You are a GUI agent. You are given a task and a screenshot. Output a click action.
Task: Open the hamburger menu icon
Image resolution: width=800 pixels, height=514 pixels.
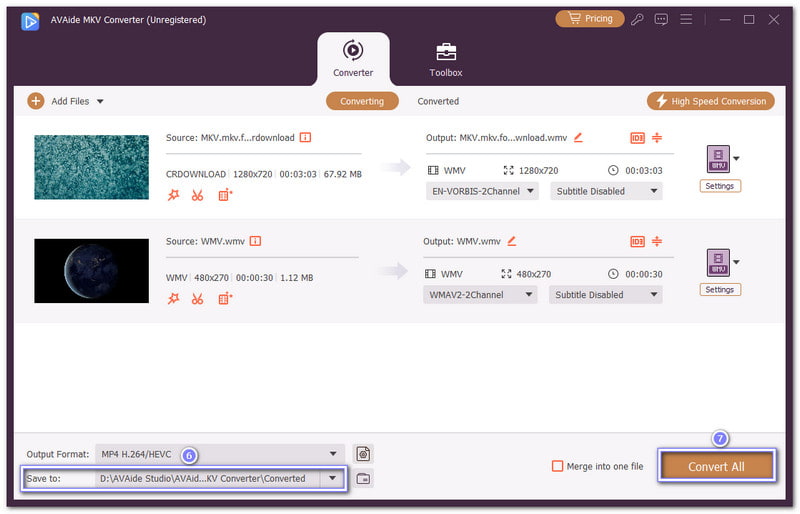[x=686, y=19]
